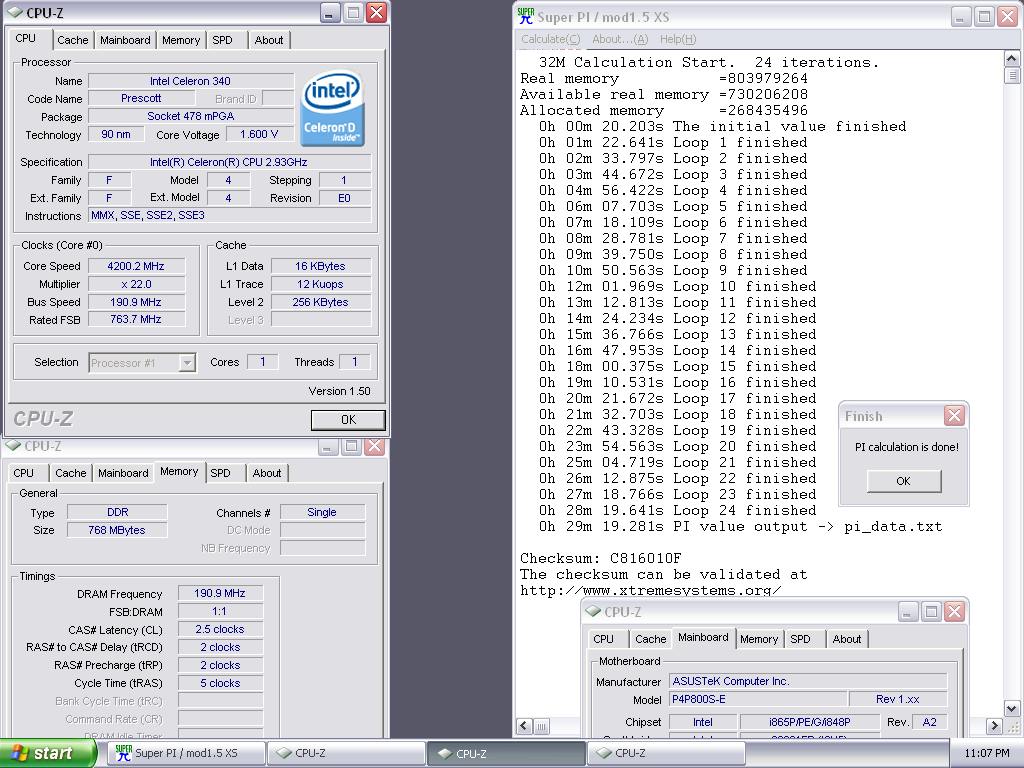Click the Windows logo in the Start button

click(x=20, y=753)
